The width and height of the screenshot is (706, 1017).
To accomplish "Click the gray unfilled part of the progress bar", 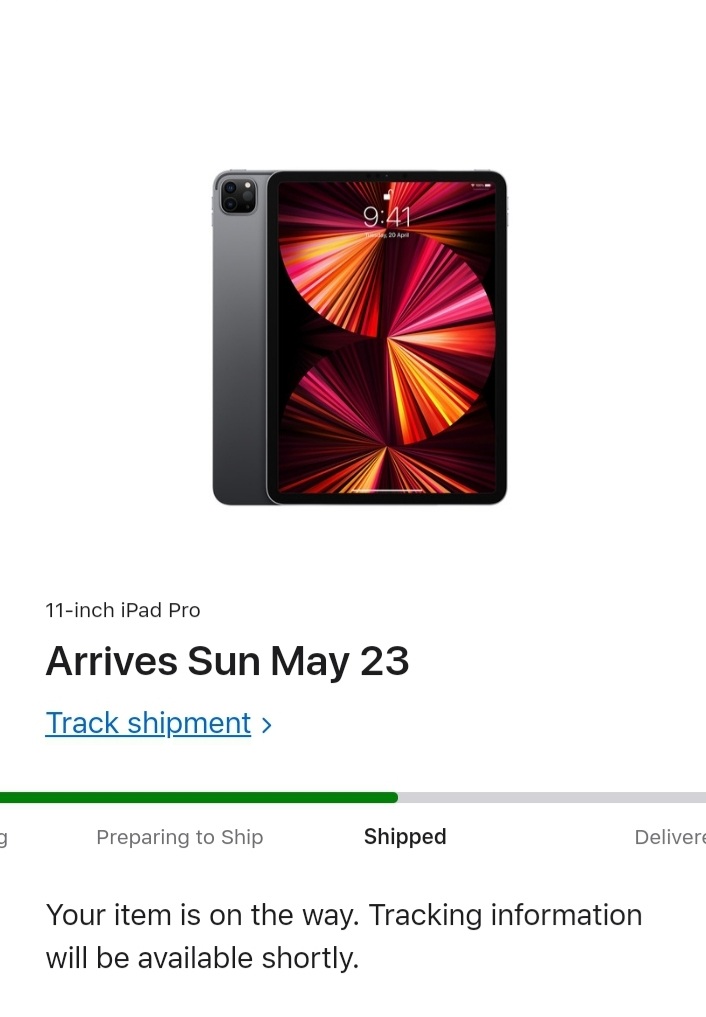I will (550, 797).
